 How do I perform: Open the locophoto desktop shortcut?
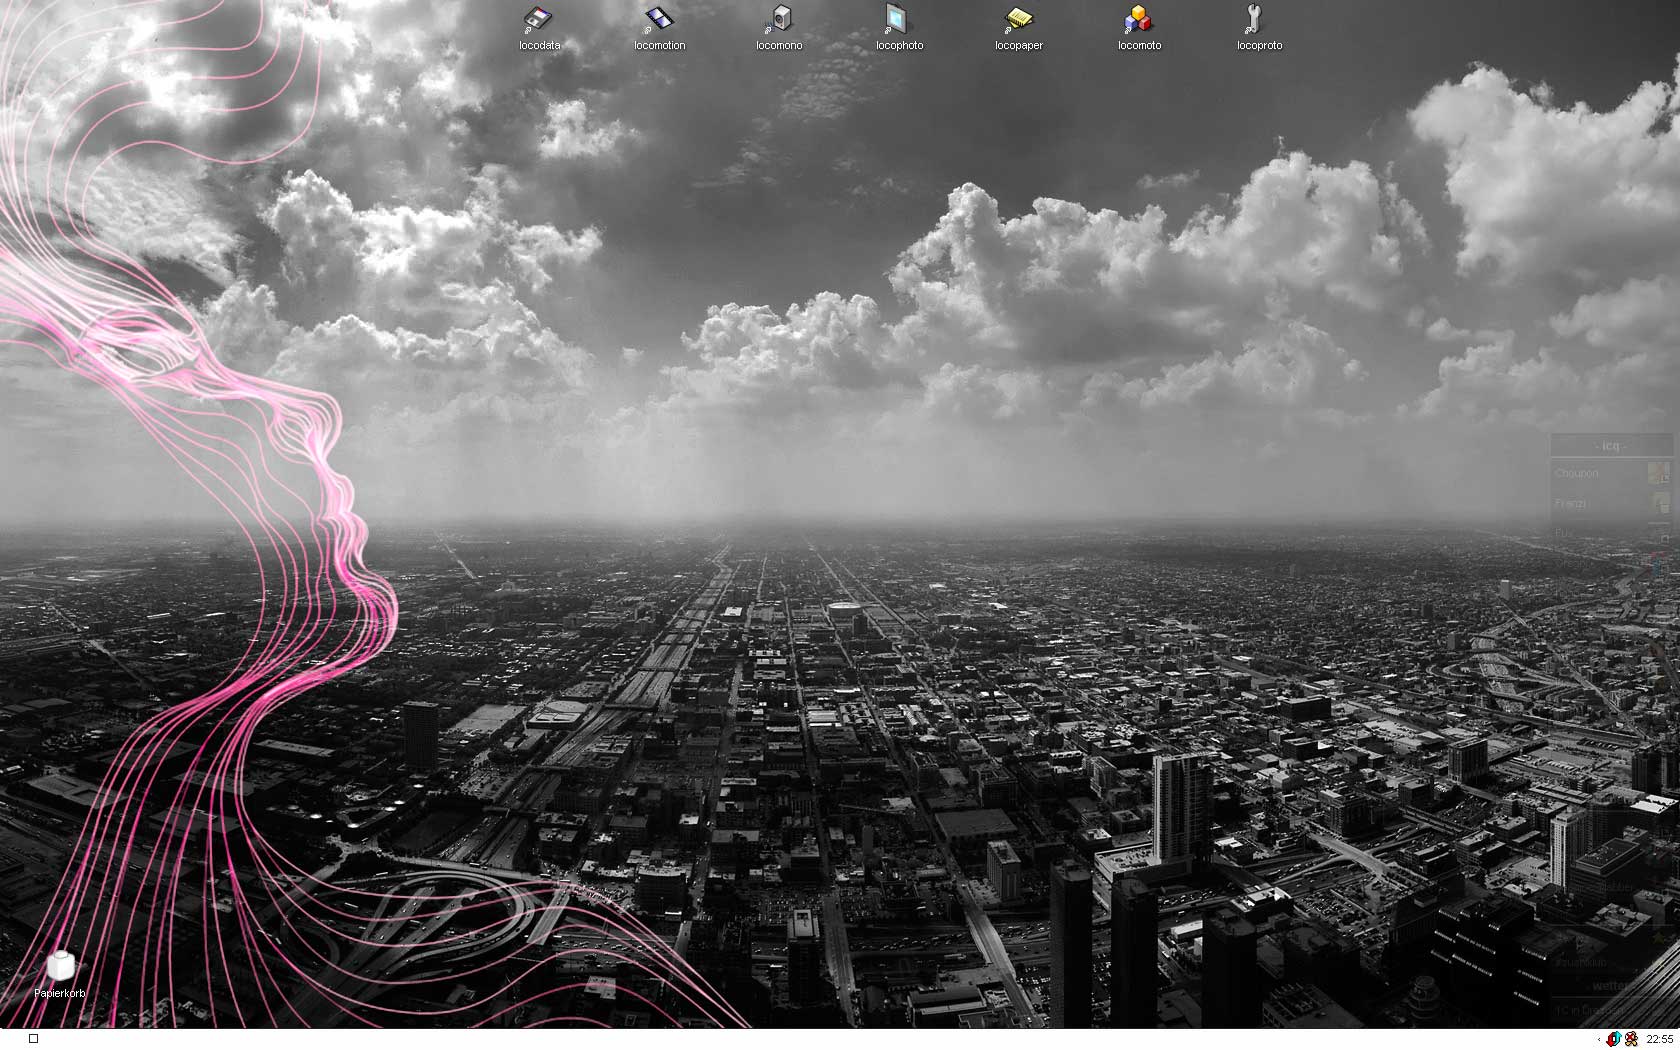pos(899,27)
